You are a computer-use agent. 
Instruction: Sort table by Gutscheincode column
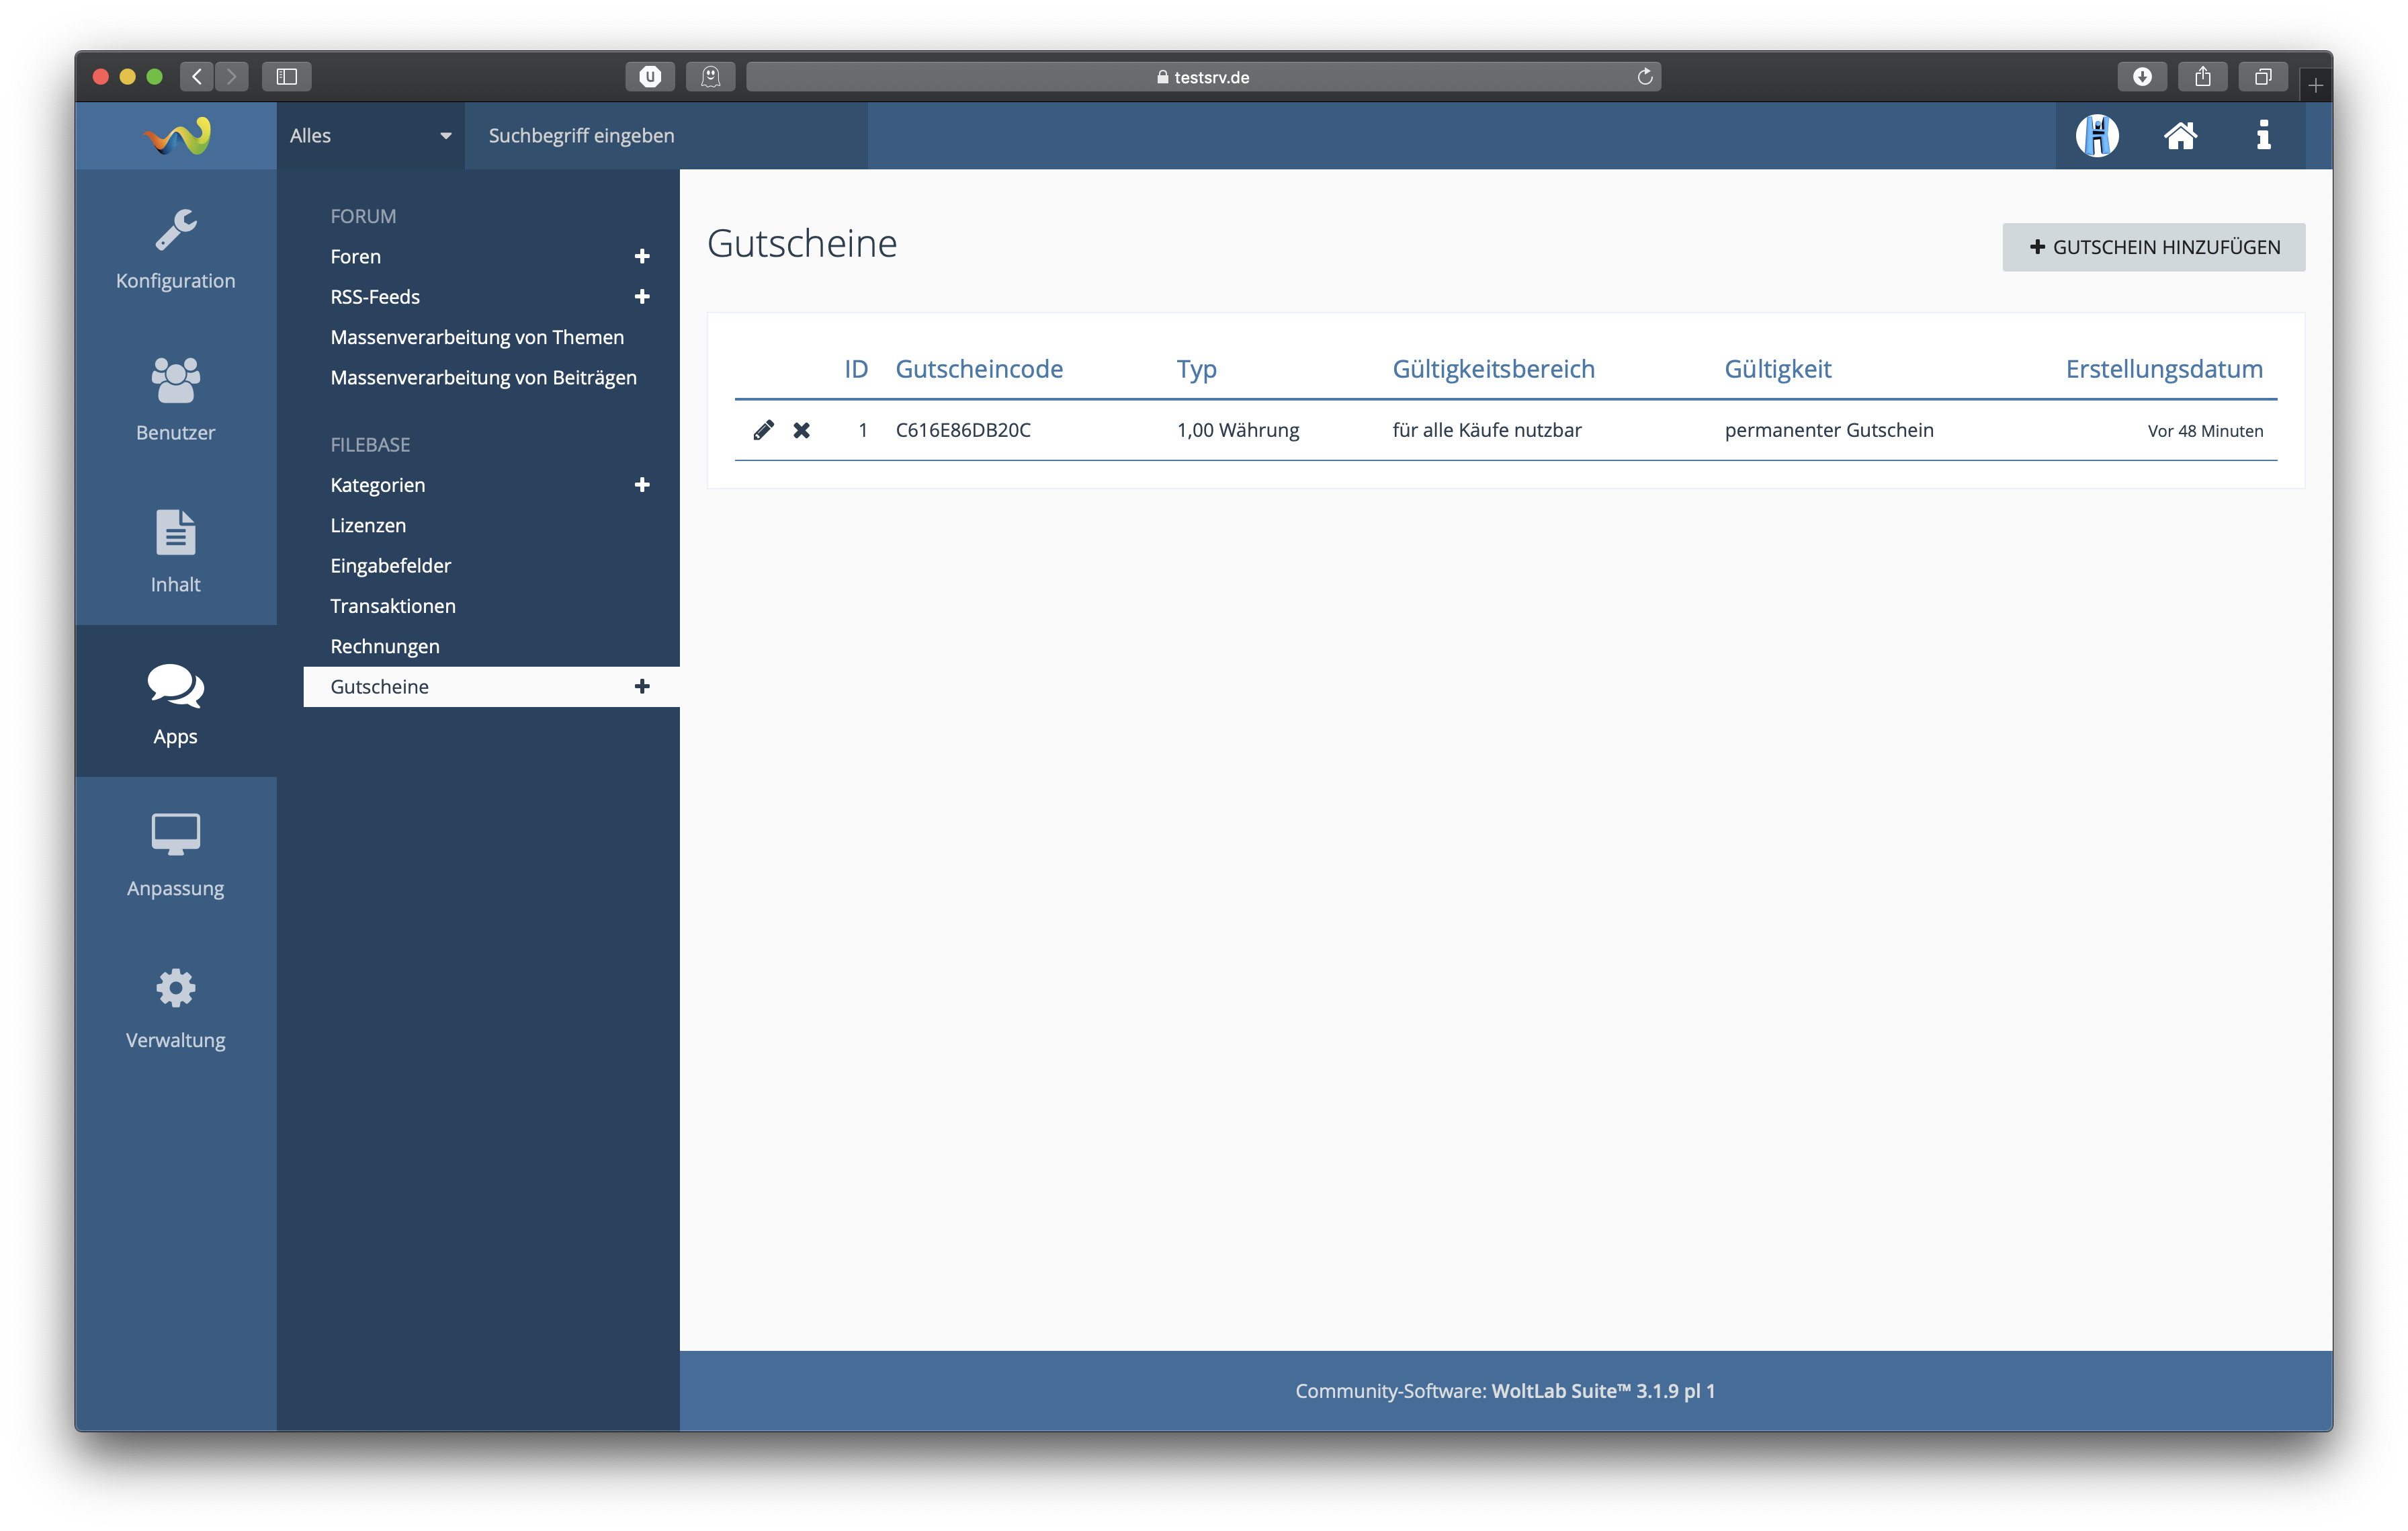(x=978, y=369)
